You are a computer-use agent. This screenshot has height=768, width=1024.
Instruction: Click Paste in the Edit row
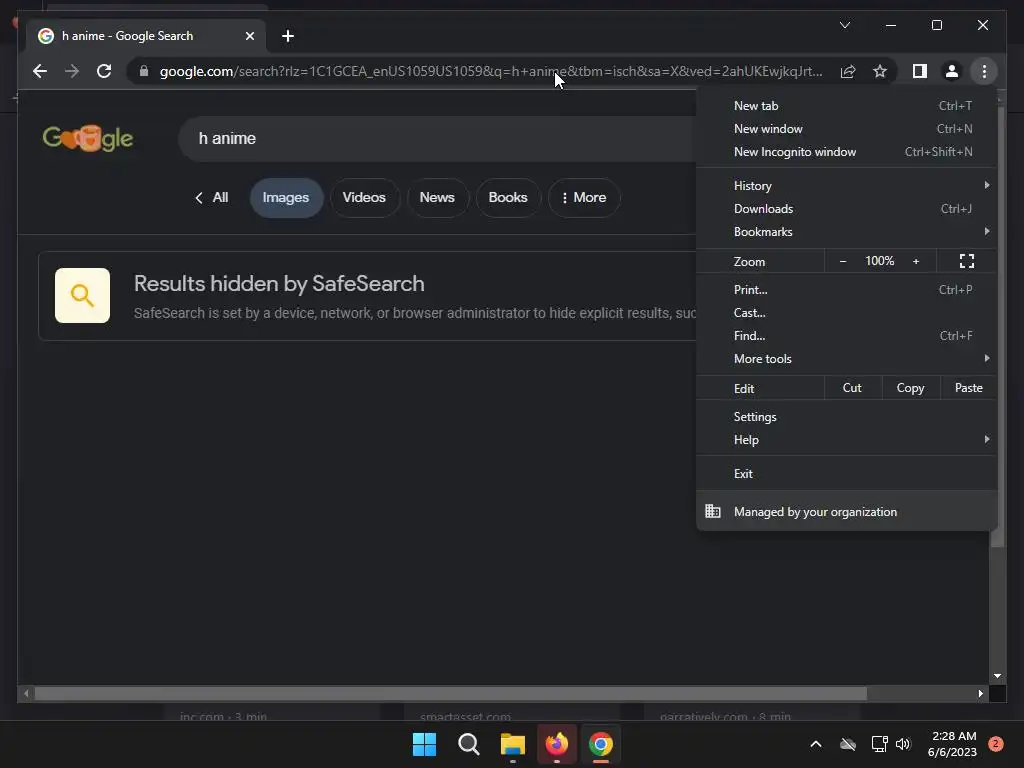(x=968, y=388)
